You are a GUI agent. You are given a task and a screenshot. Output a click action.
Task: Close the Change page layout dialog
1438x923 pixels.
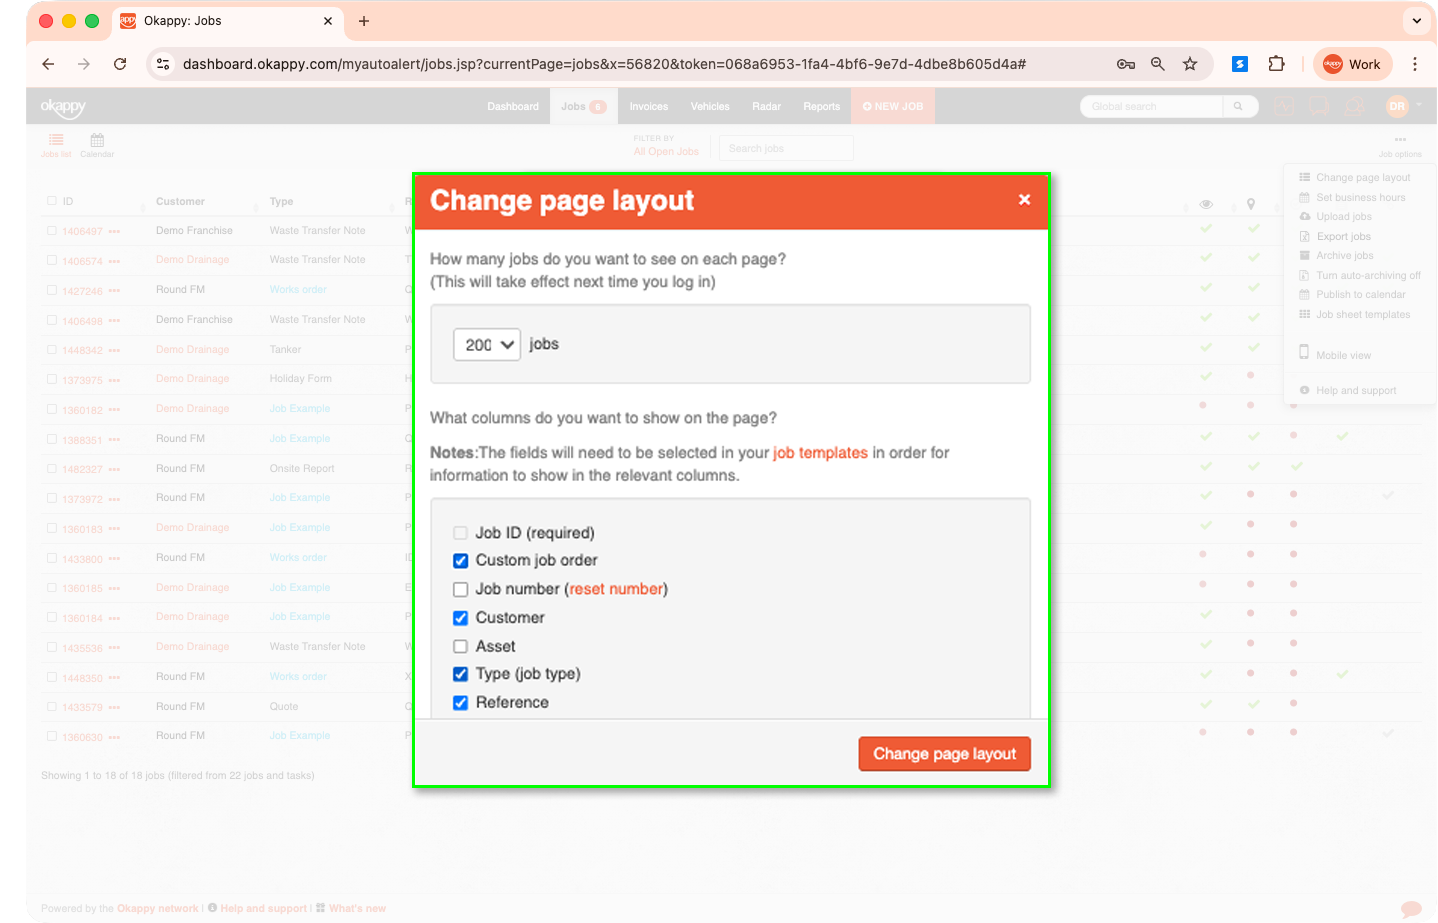[x=1024, y=200]
